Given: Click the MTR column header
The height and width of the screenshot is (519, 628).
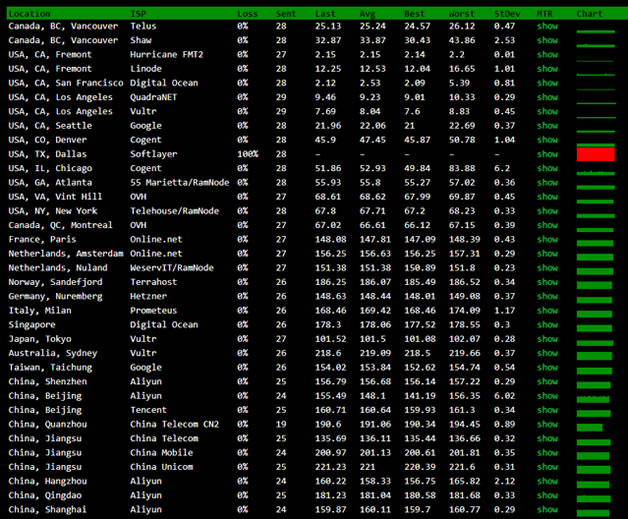Looking at the screenshot, I should (544, 14).
